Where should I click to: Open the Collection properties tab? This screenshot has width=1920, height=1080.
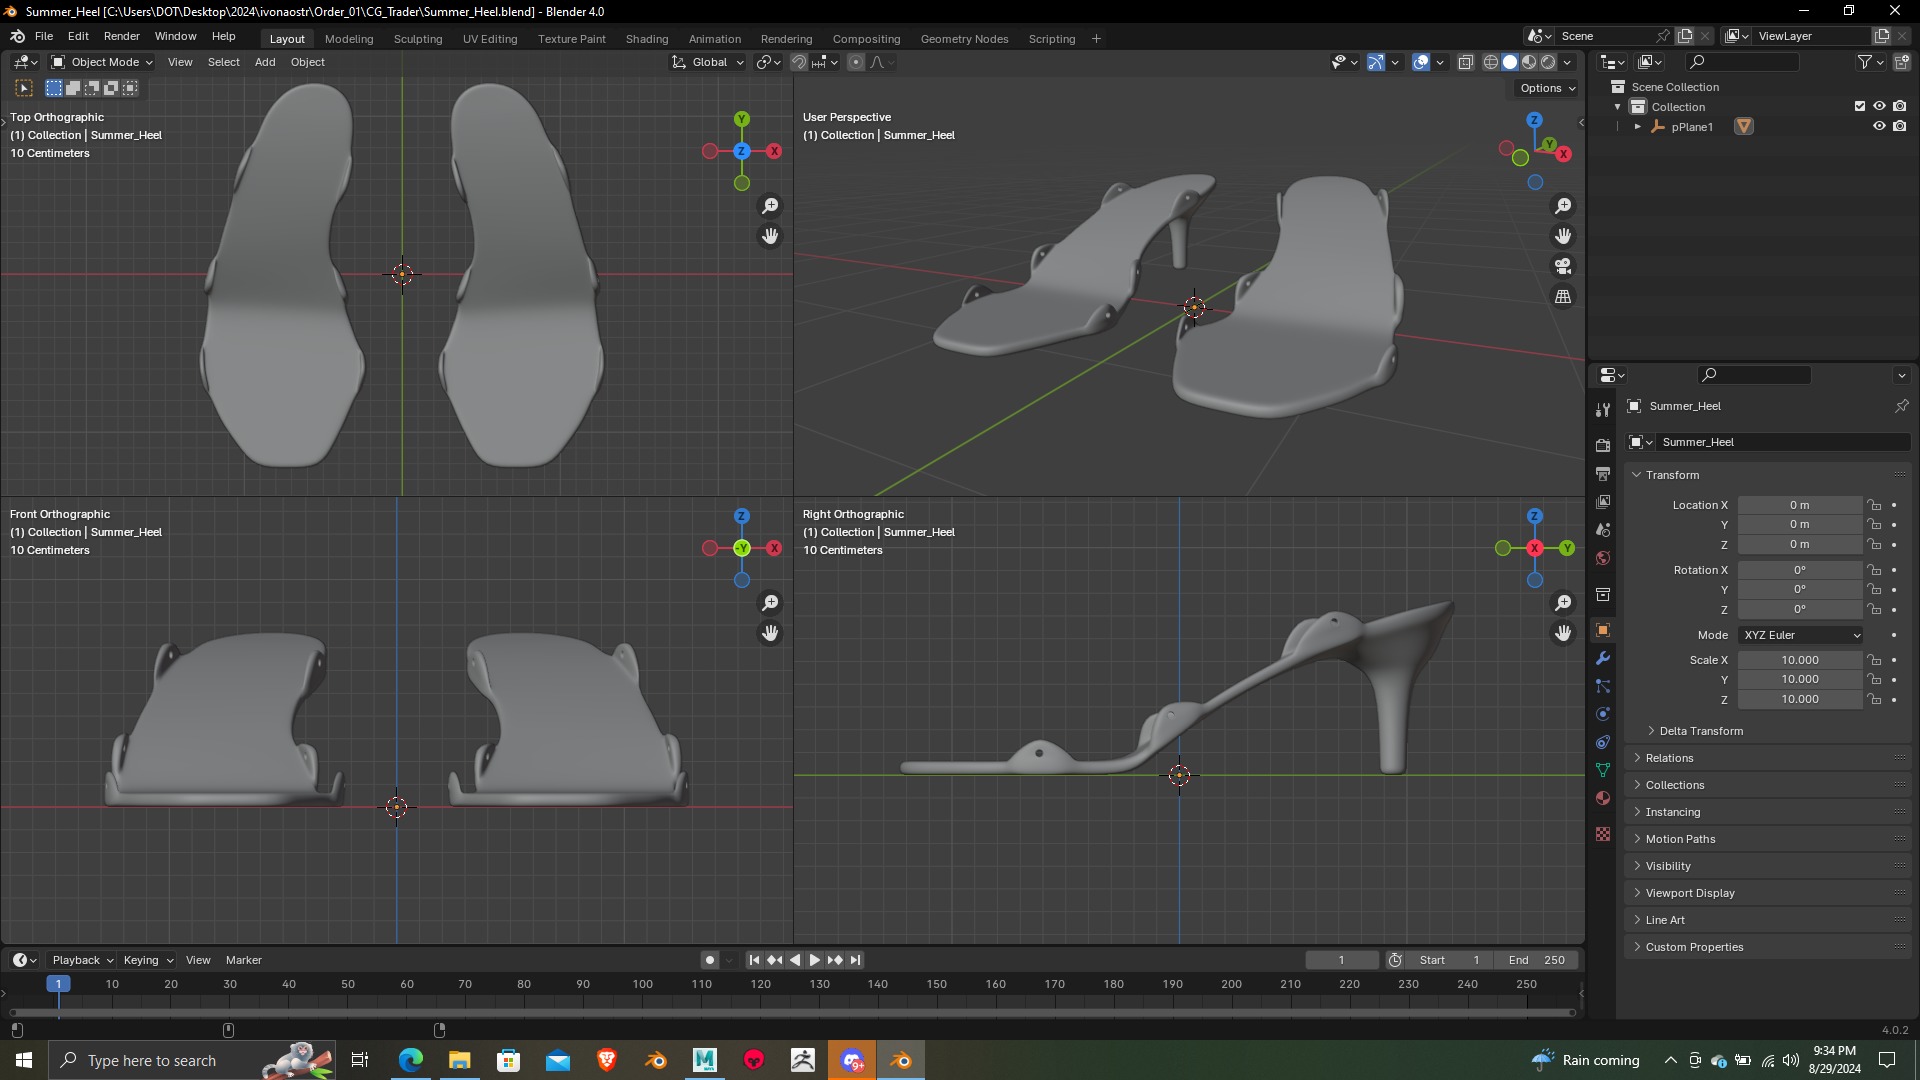click(1603, 594)
